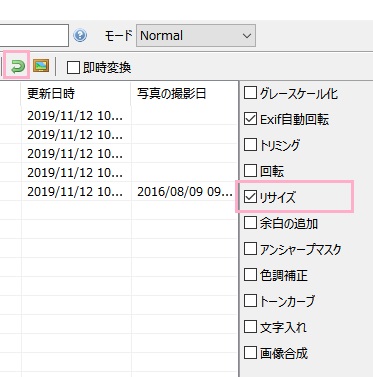Enable the 文字入れ checkbox
This screenshot has height=377, width=373.
click(250, 327)
